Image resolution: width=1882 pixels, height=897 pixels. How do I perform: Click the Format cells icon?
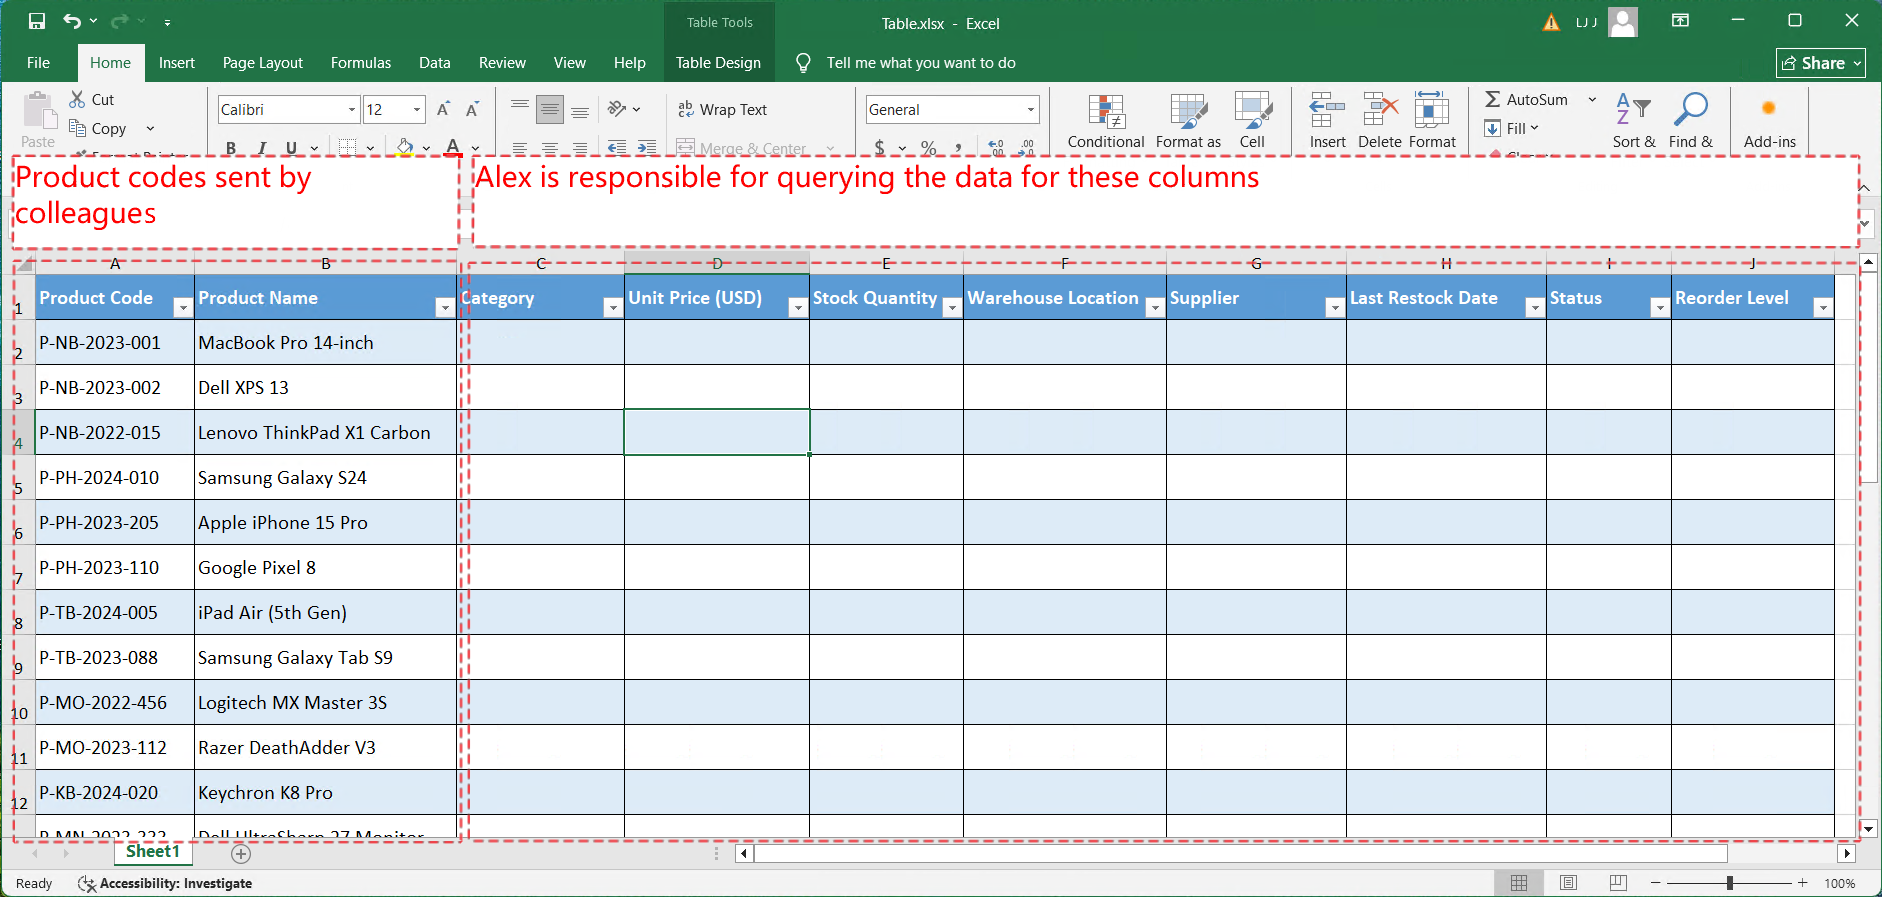1432,110
